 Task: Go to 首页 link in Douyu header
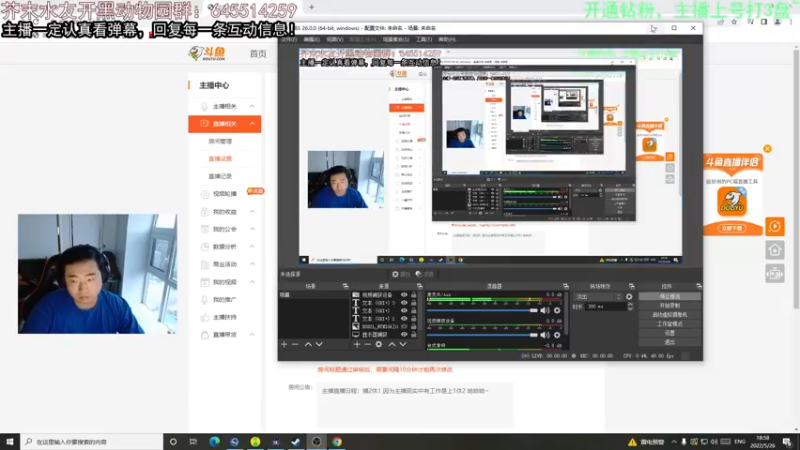pos(258,54)
